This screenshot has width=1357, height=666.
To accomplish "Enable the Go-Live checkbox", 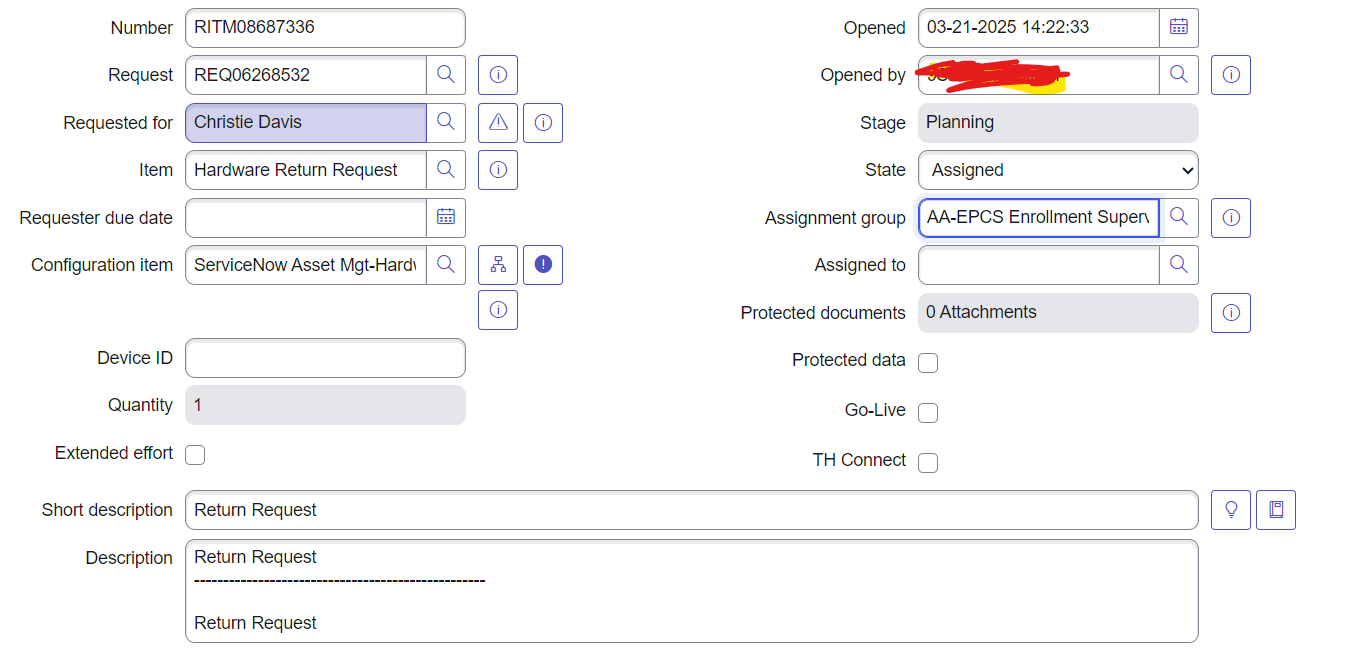I will pyautogui.click(x=928, y=412).
